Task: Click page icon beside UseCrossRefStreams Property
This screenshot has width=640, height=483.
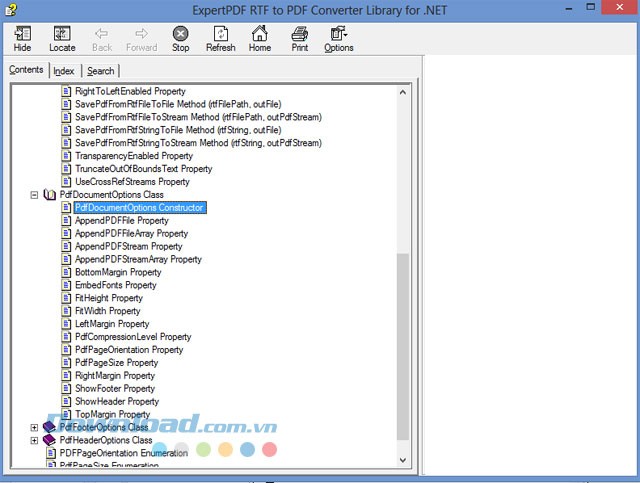Action: pyautogui.click(x=66, y=182)
